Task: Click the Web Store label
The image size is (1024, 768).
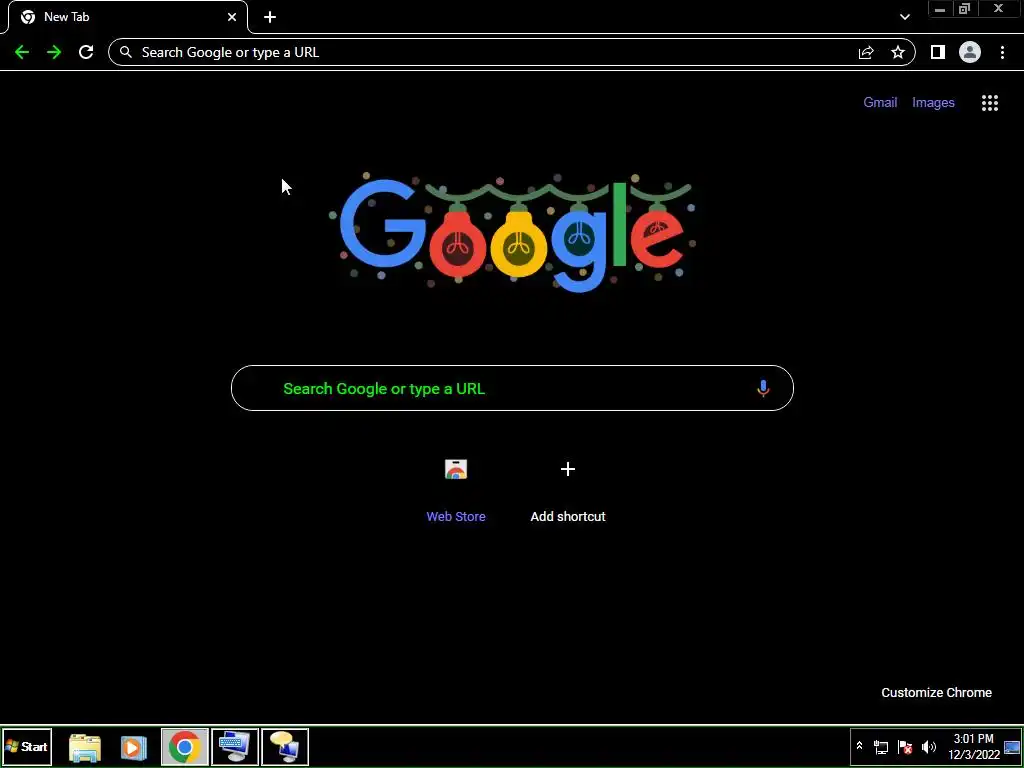Action: coord(456,517)
